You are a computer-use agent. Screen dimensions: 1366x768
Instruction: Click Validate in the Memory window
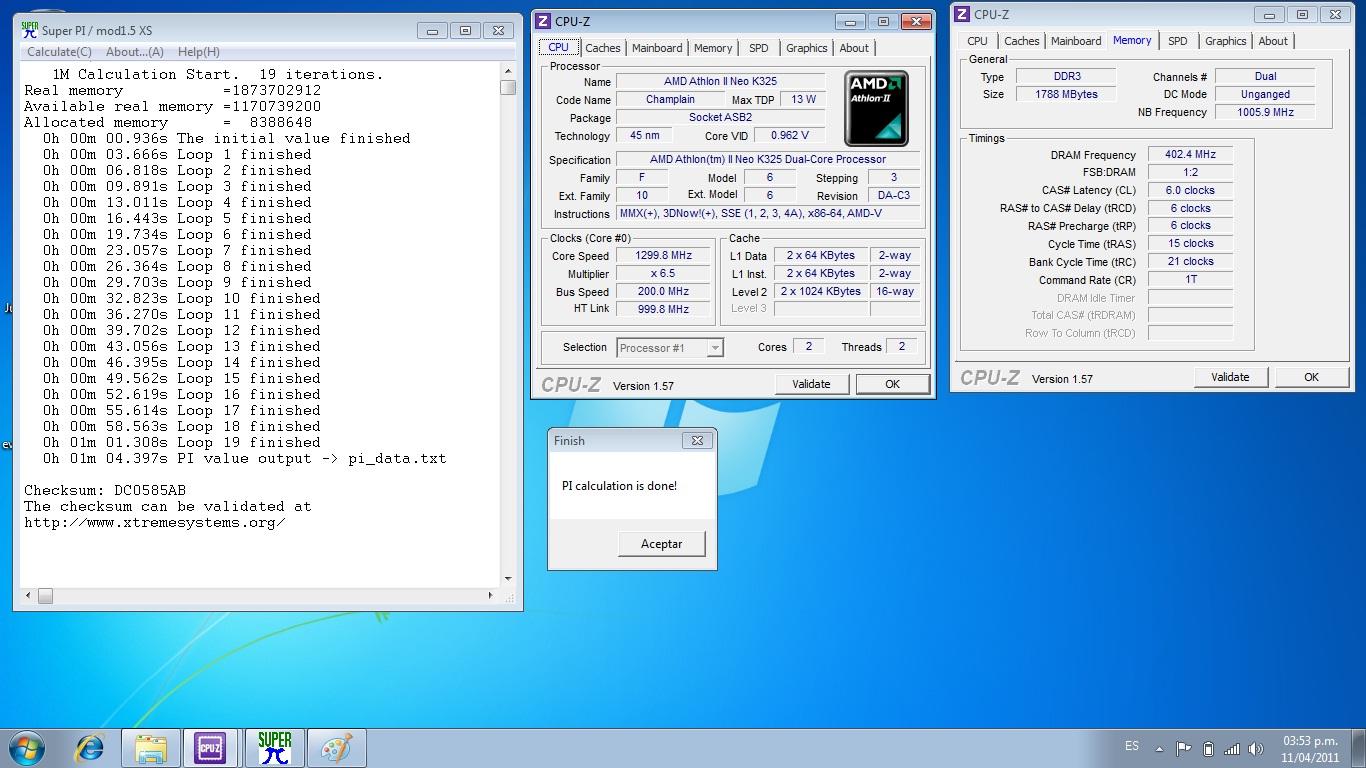(1230, 377)
